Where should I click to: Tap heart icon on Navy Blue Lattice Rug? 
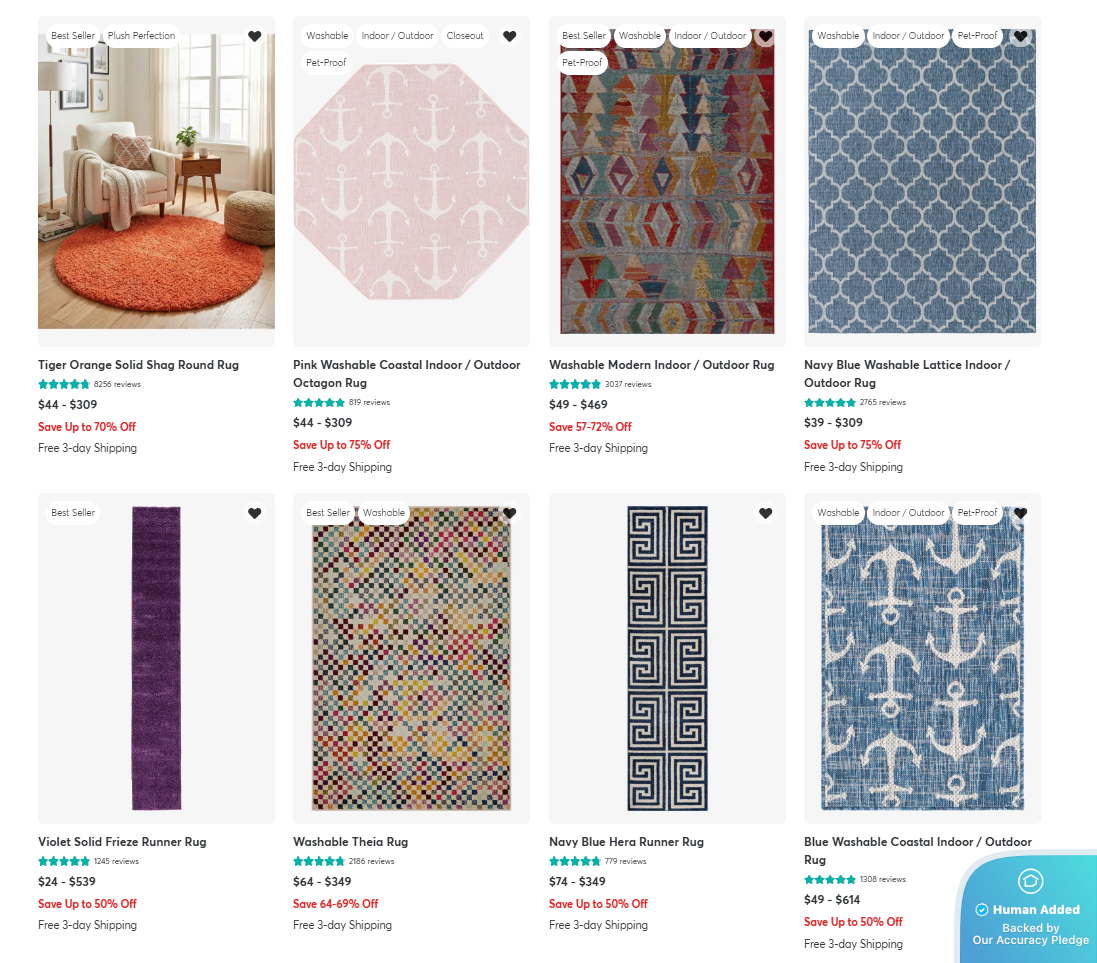coord(1020,36)
